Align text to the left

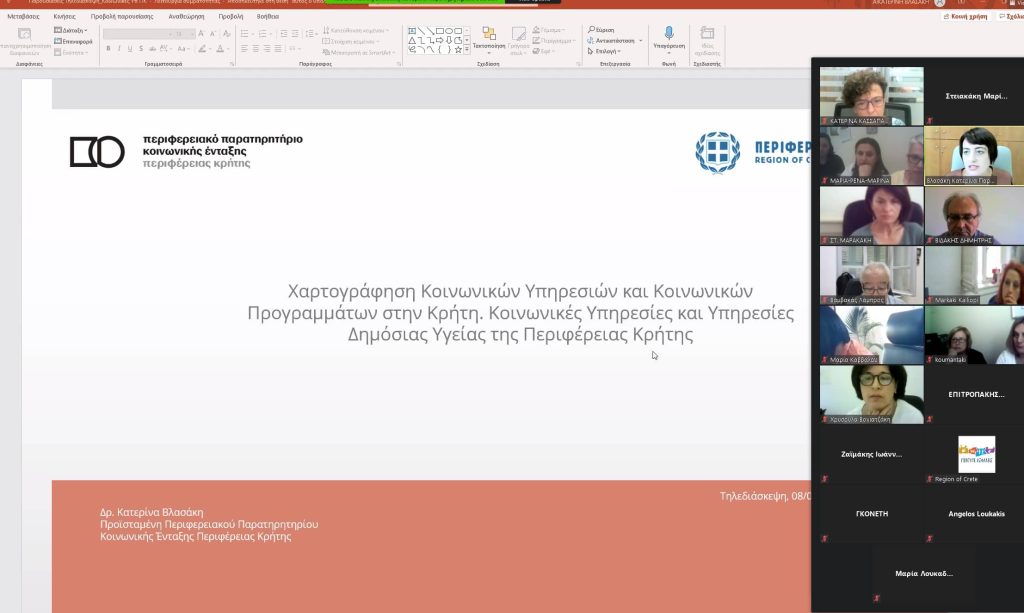[x=244, y=49]
